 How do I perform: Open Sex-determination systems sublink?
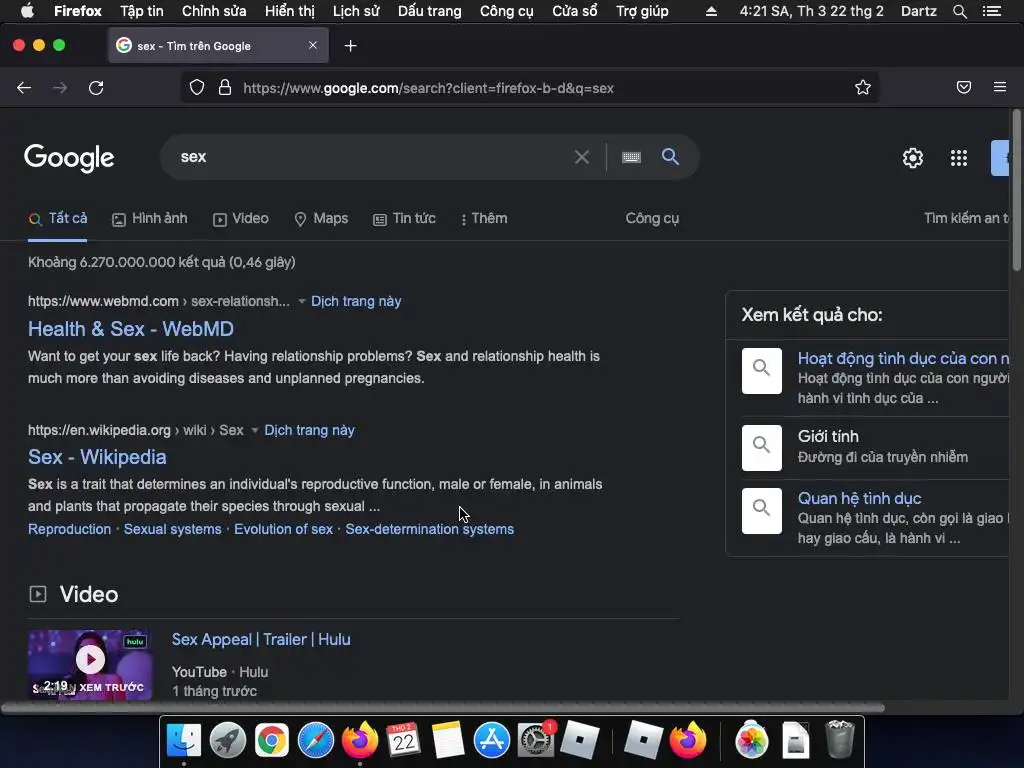[430, 530]
